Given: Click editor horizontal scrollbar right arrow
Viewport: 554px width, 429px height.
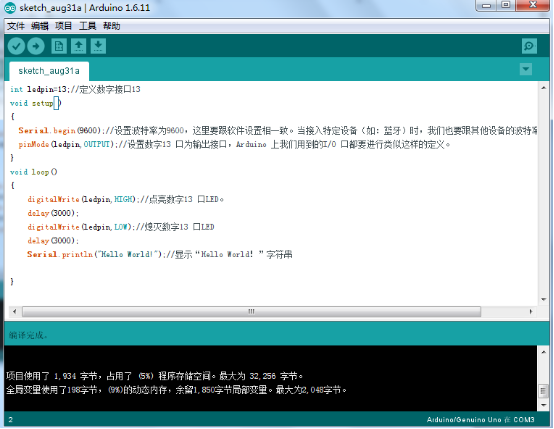Looking at the screenshot, I should point(531,311).
